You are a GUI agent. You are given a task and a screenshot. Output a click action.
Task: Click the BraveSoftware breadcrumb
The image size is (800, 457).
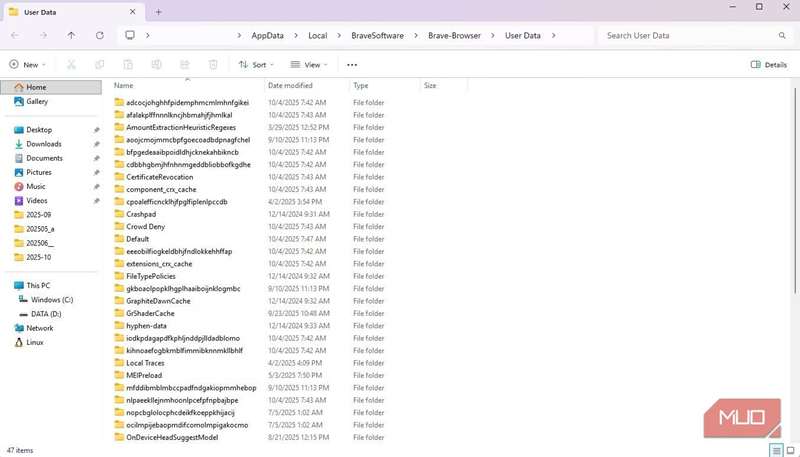pyautogui.click(x=377, y=35)
